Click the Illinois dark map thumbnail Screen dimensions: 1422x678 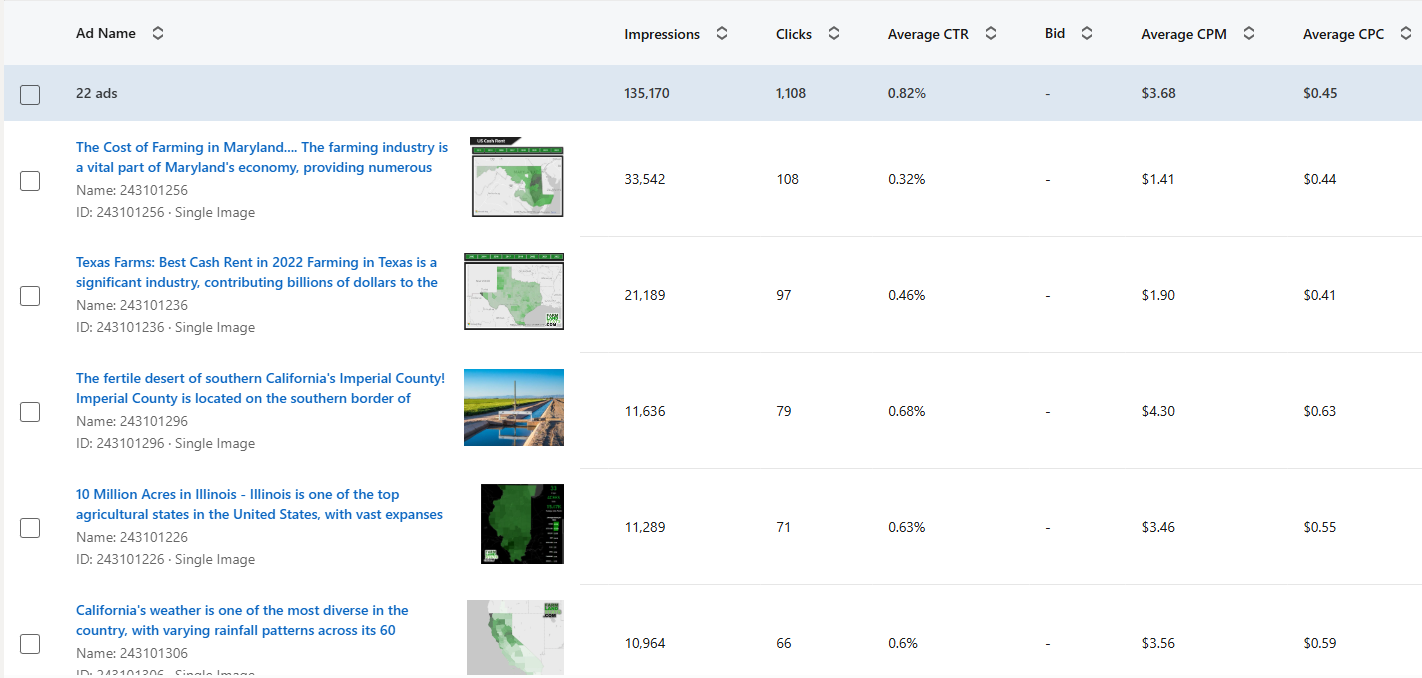coord(522,524)
